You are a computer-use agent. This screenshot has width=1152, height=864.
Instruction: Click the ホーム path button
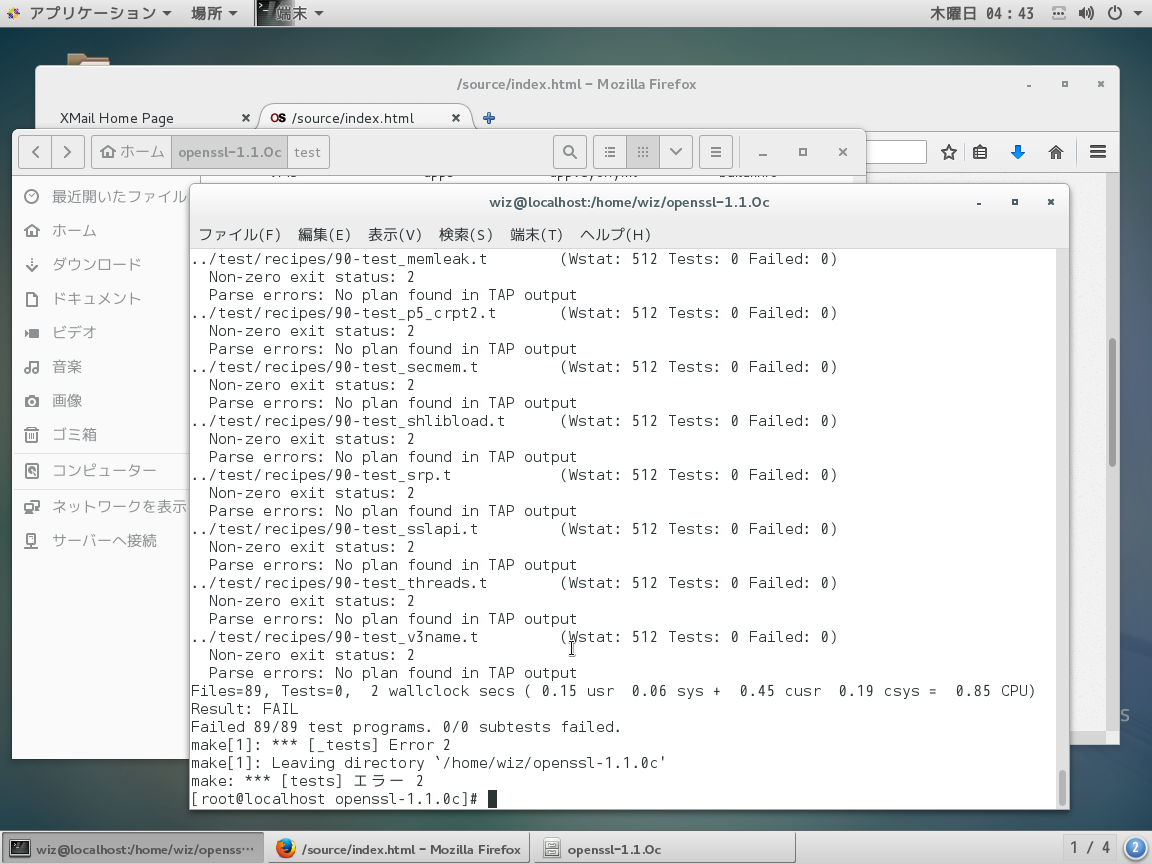(132, 152)
